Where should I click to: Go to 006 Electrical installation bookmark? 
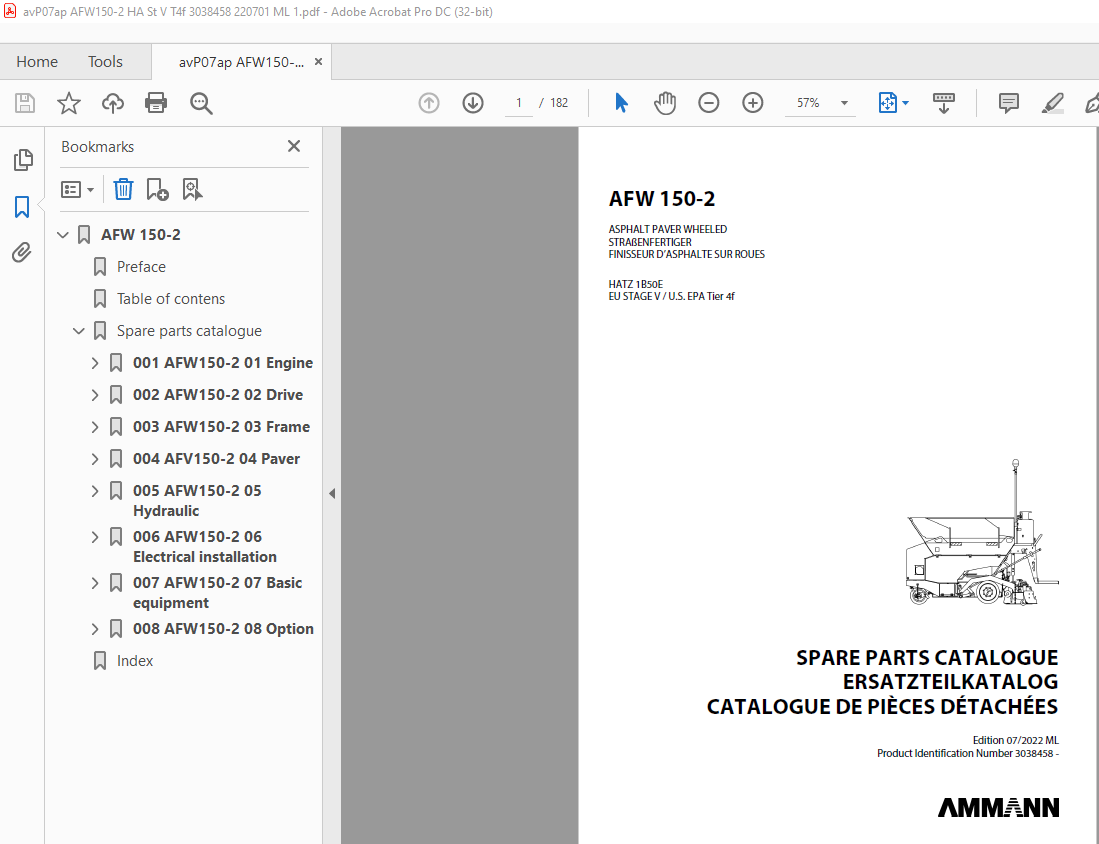click(205, 547)
